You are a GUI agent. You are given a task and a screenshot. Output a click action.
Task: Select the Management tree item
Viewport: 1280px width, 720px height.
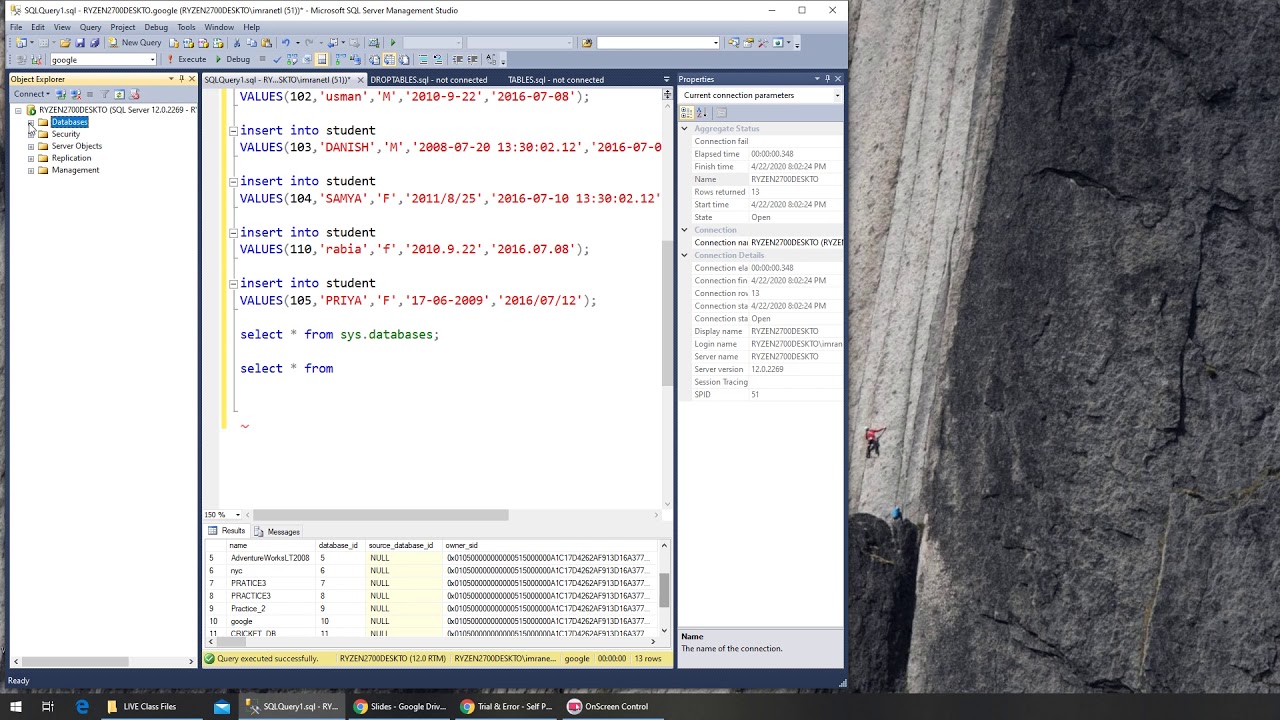pyautogui.click(x=75, y=170)
